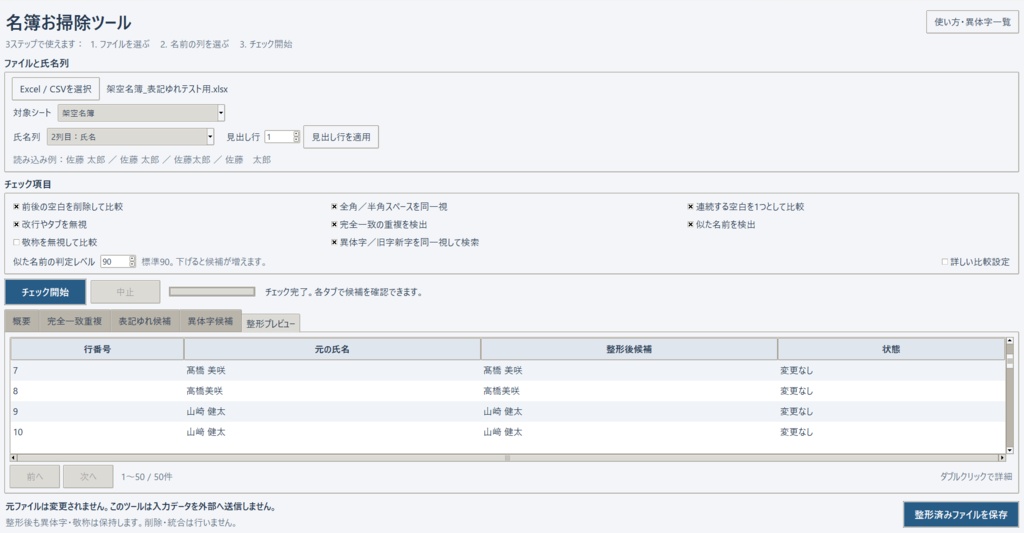Click the 1～50 / 50件 page counter
Viewport: 1024px width, 533px height.
pos(147,477)
